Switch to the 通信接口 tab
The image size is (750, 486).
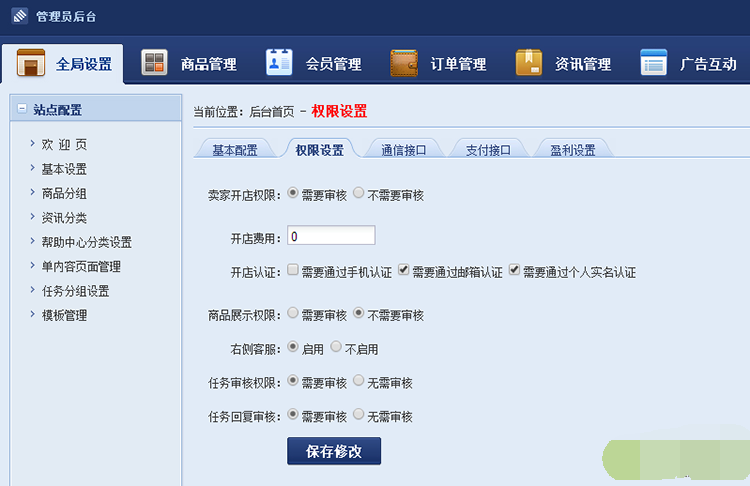coord(404,150)
